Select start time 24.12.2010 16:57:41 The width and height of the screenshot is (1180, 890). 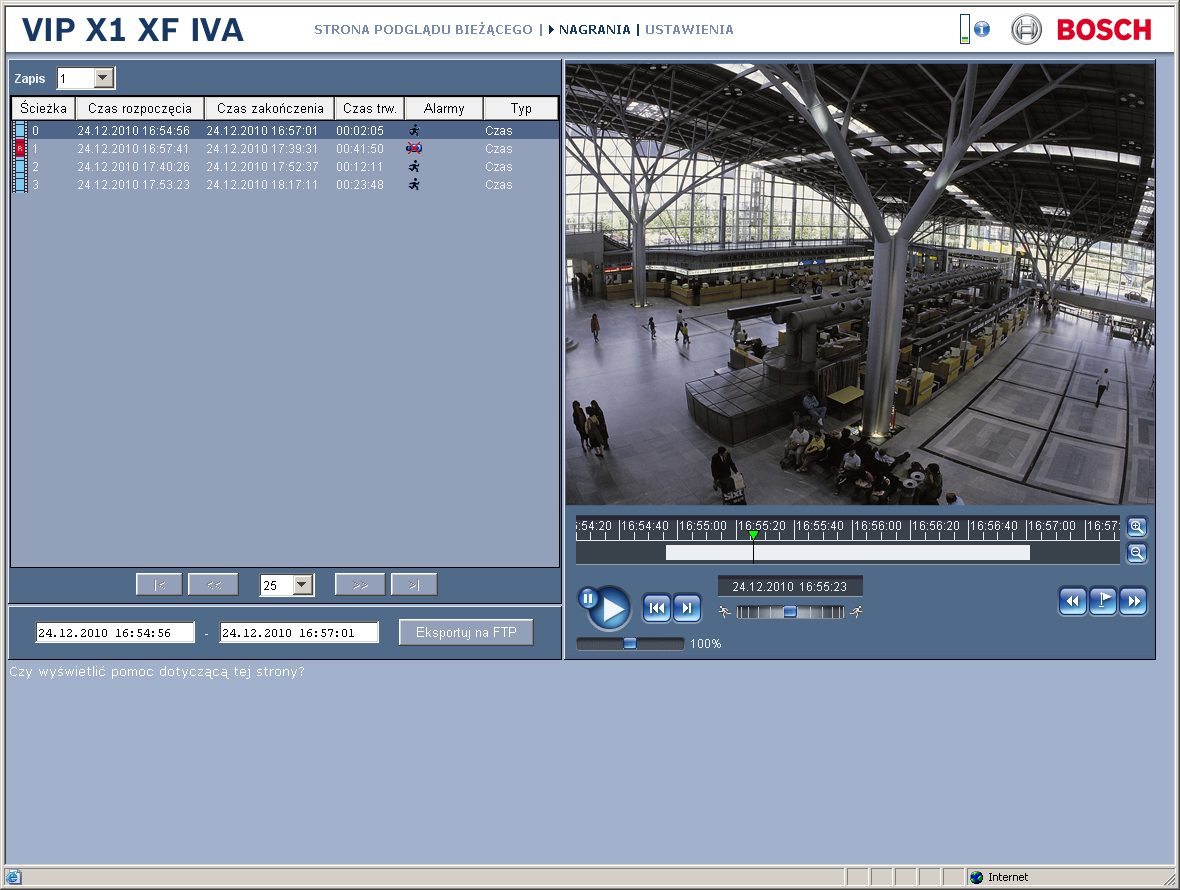click(133, 149)
